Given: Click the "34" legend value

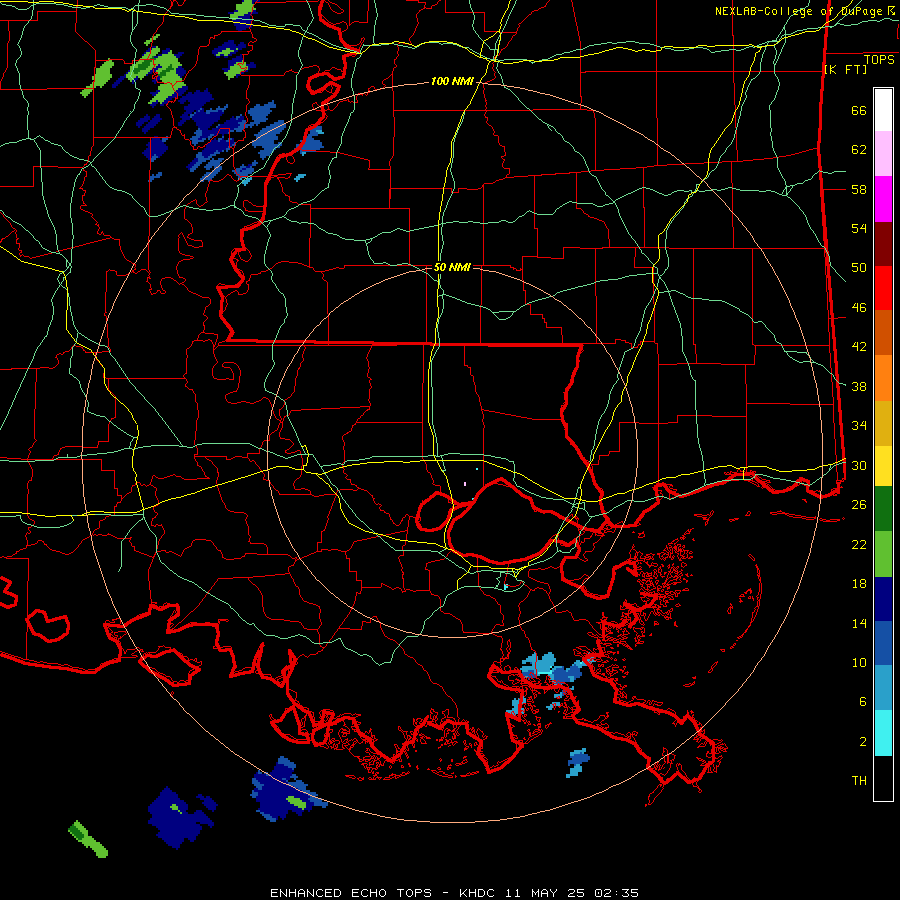Looking at the screenshot, I should [x=859, y=426].
